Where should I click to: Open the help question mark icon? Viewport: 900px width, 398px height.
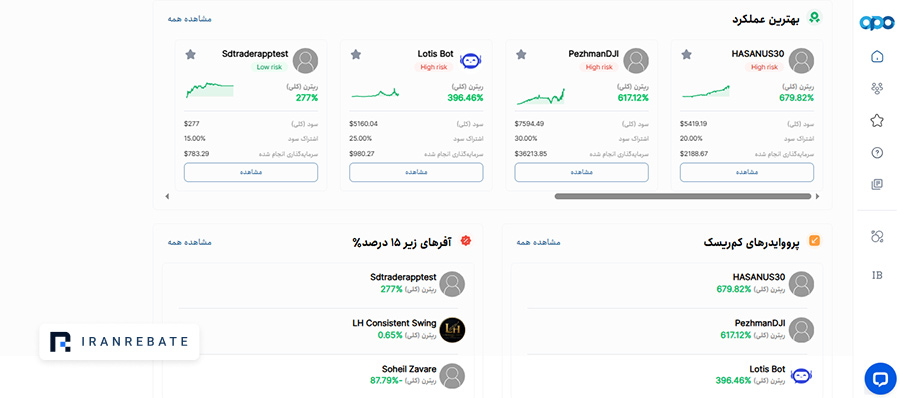876,153
